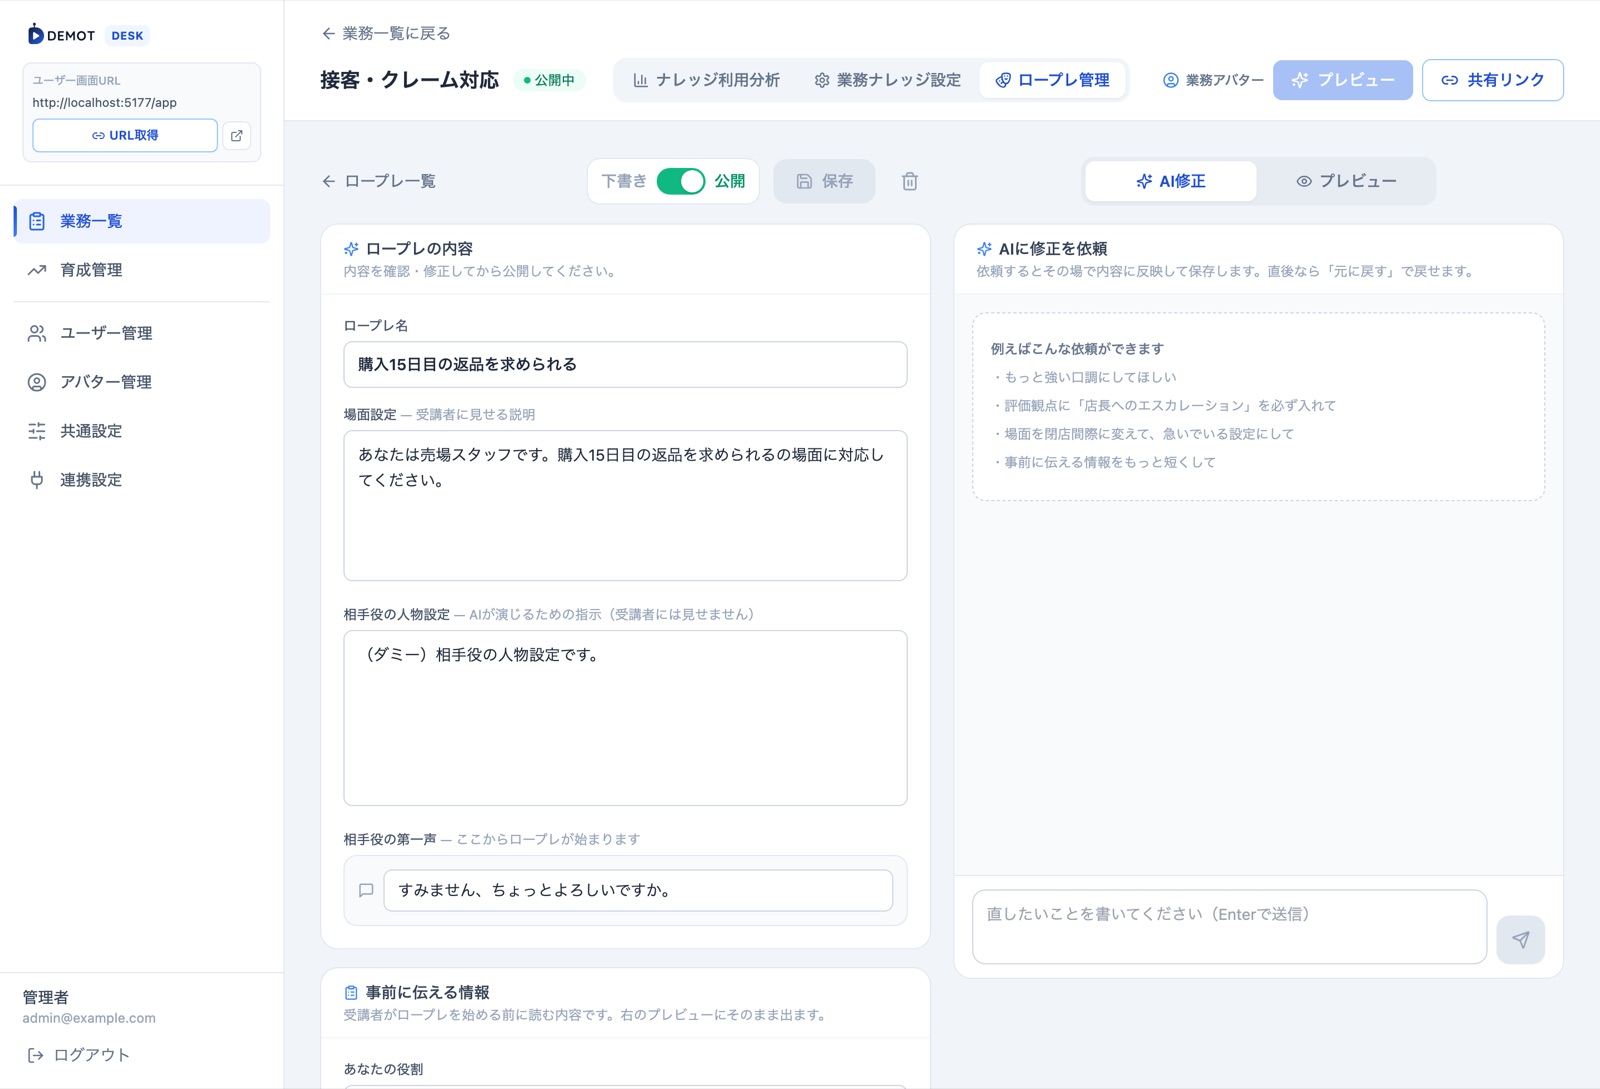This screenshot has height=1089, width=1600.
Task: Click the admin@example.com email text
Action: [89, 1018]
